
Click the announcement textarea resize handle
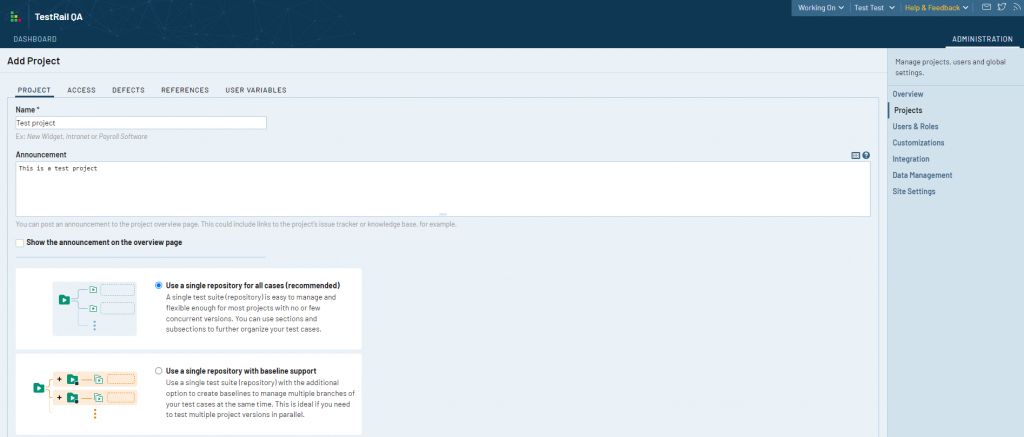pyautogui.click(x=443, y=214)
